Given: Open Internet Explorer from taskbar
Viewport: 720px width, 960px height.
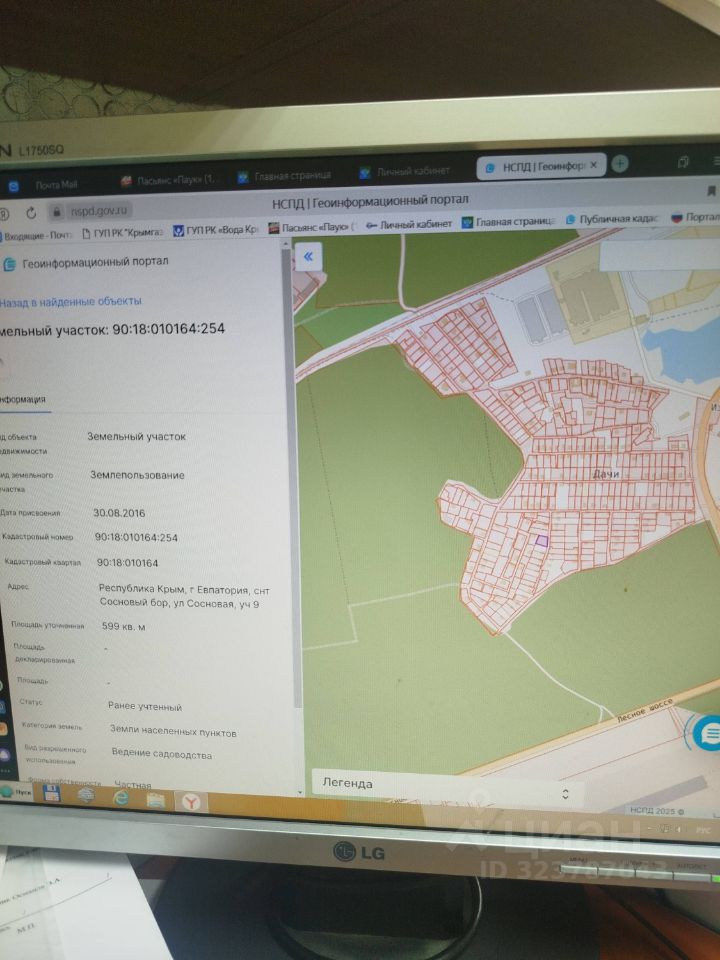Looking at the screenshot, I should coord(121,798).
